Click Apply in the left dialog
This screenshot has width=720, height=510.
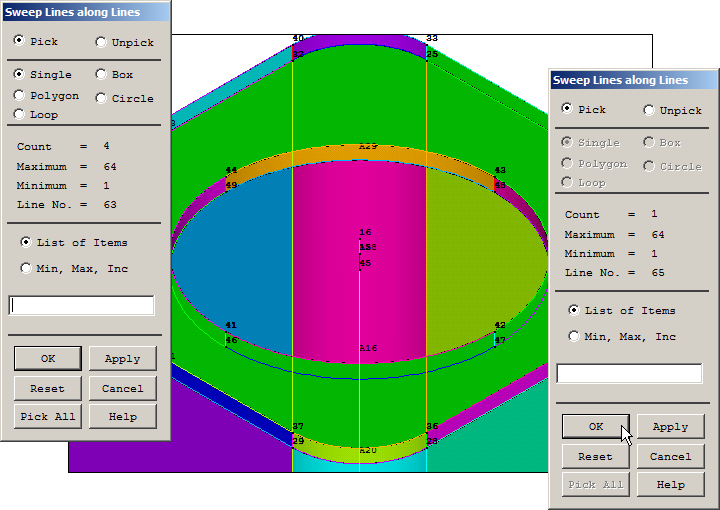coord(123,359)
